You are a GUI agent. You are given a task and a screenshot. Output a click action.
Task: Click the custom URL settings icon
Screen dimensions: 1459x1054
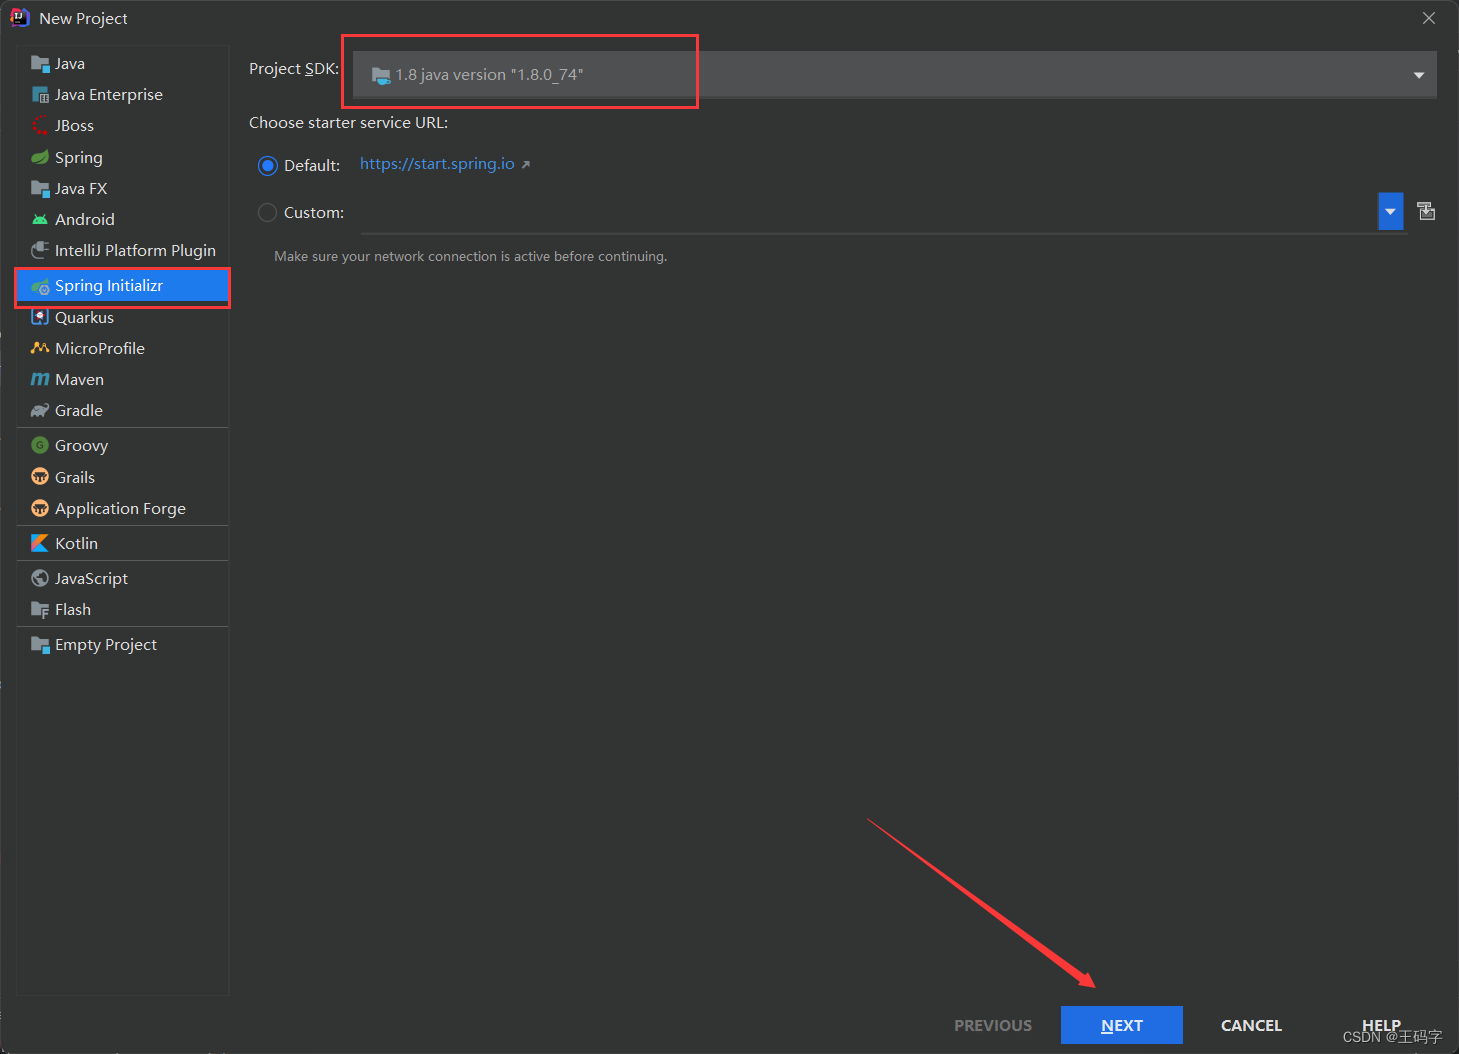[x=1426, y=211]
